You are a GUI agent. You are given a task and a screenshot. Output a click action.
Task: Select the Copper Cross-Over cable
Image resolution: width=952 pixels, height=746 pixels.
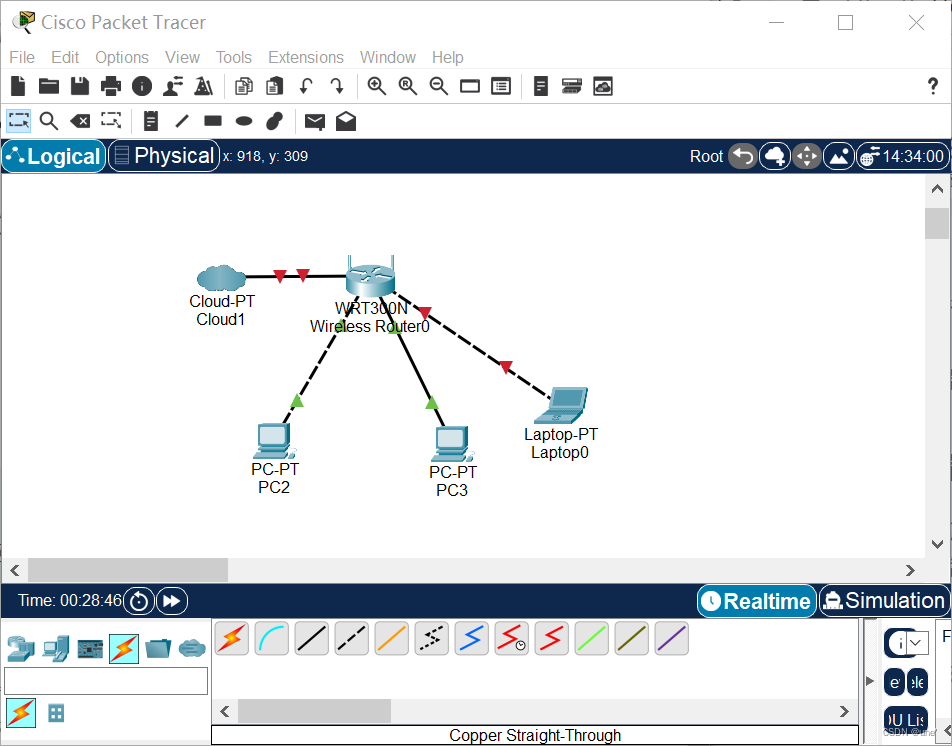[x=352, y=639]
